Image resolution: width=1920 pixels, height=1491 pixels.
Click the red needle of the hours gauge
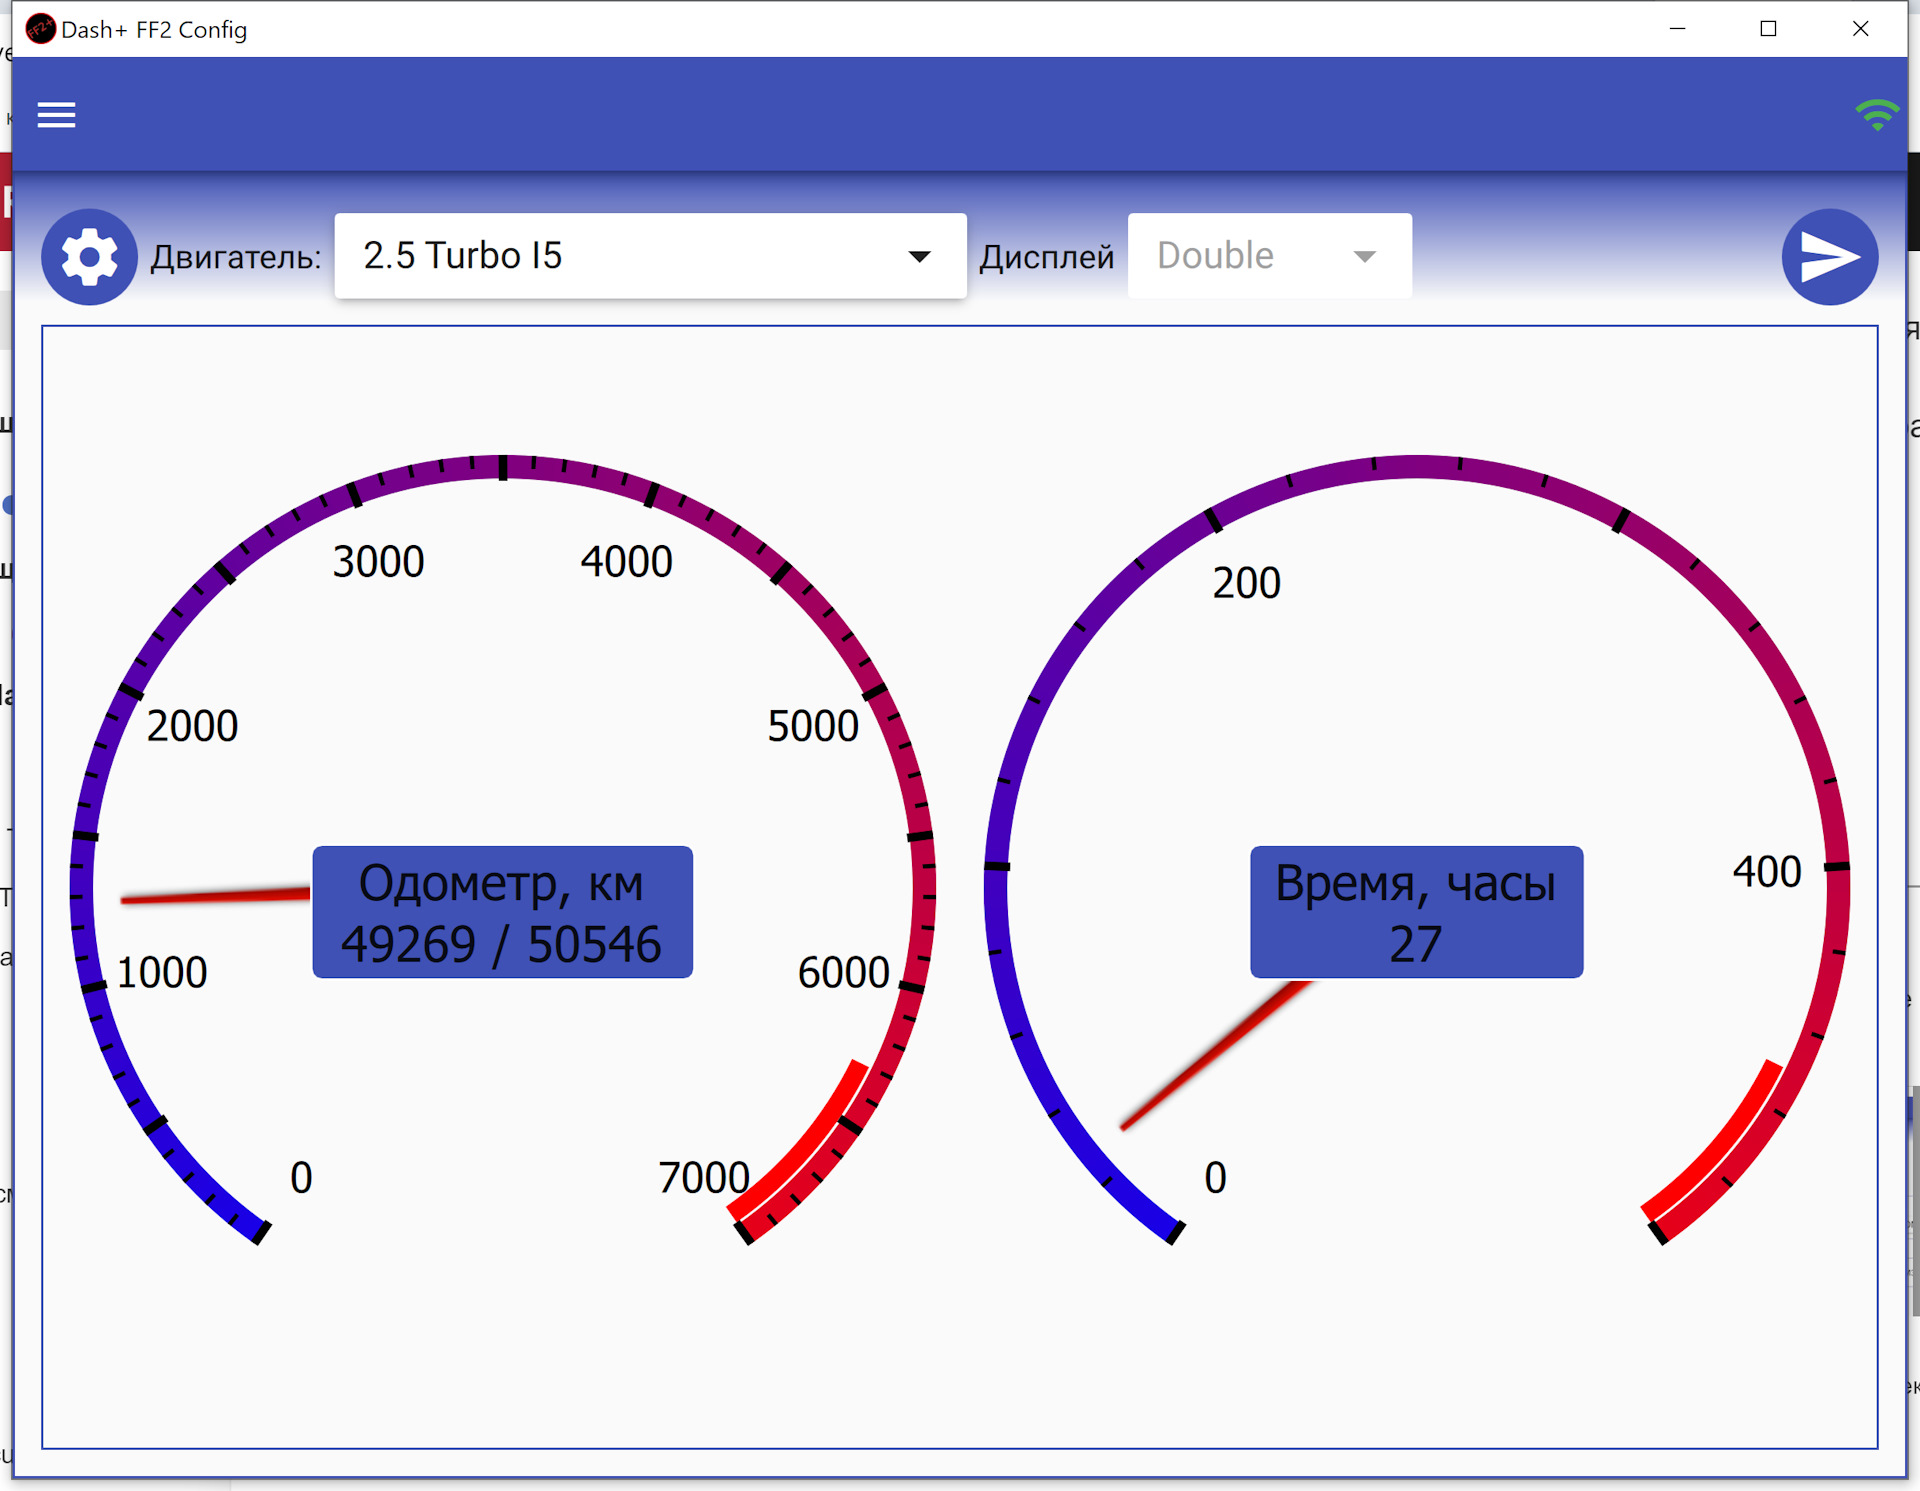coord(1216,1055)
